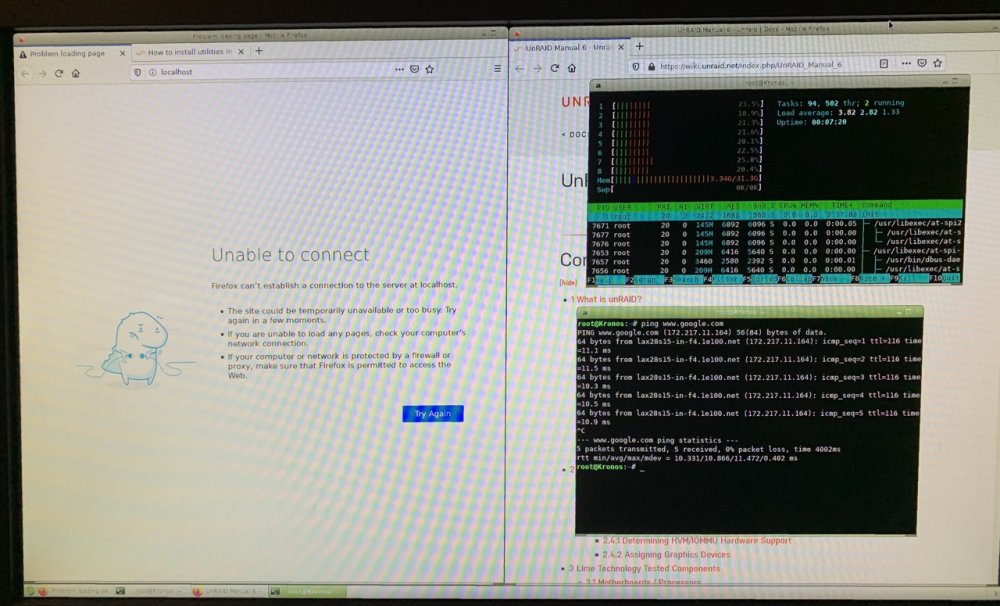
Task: Open page actions menu in UnRAID address bar
Action: point(906,63)
